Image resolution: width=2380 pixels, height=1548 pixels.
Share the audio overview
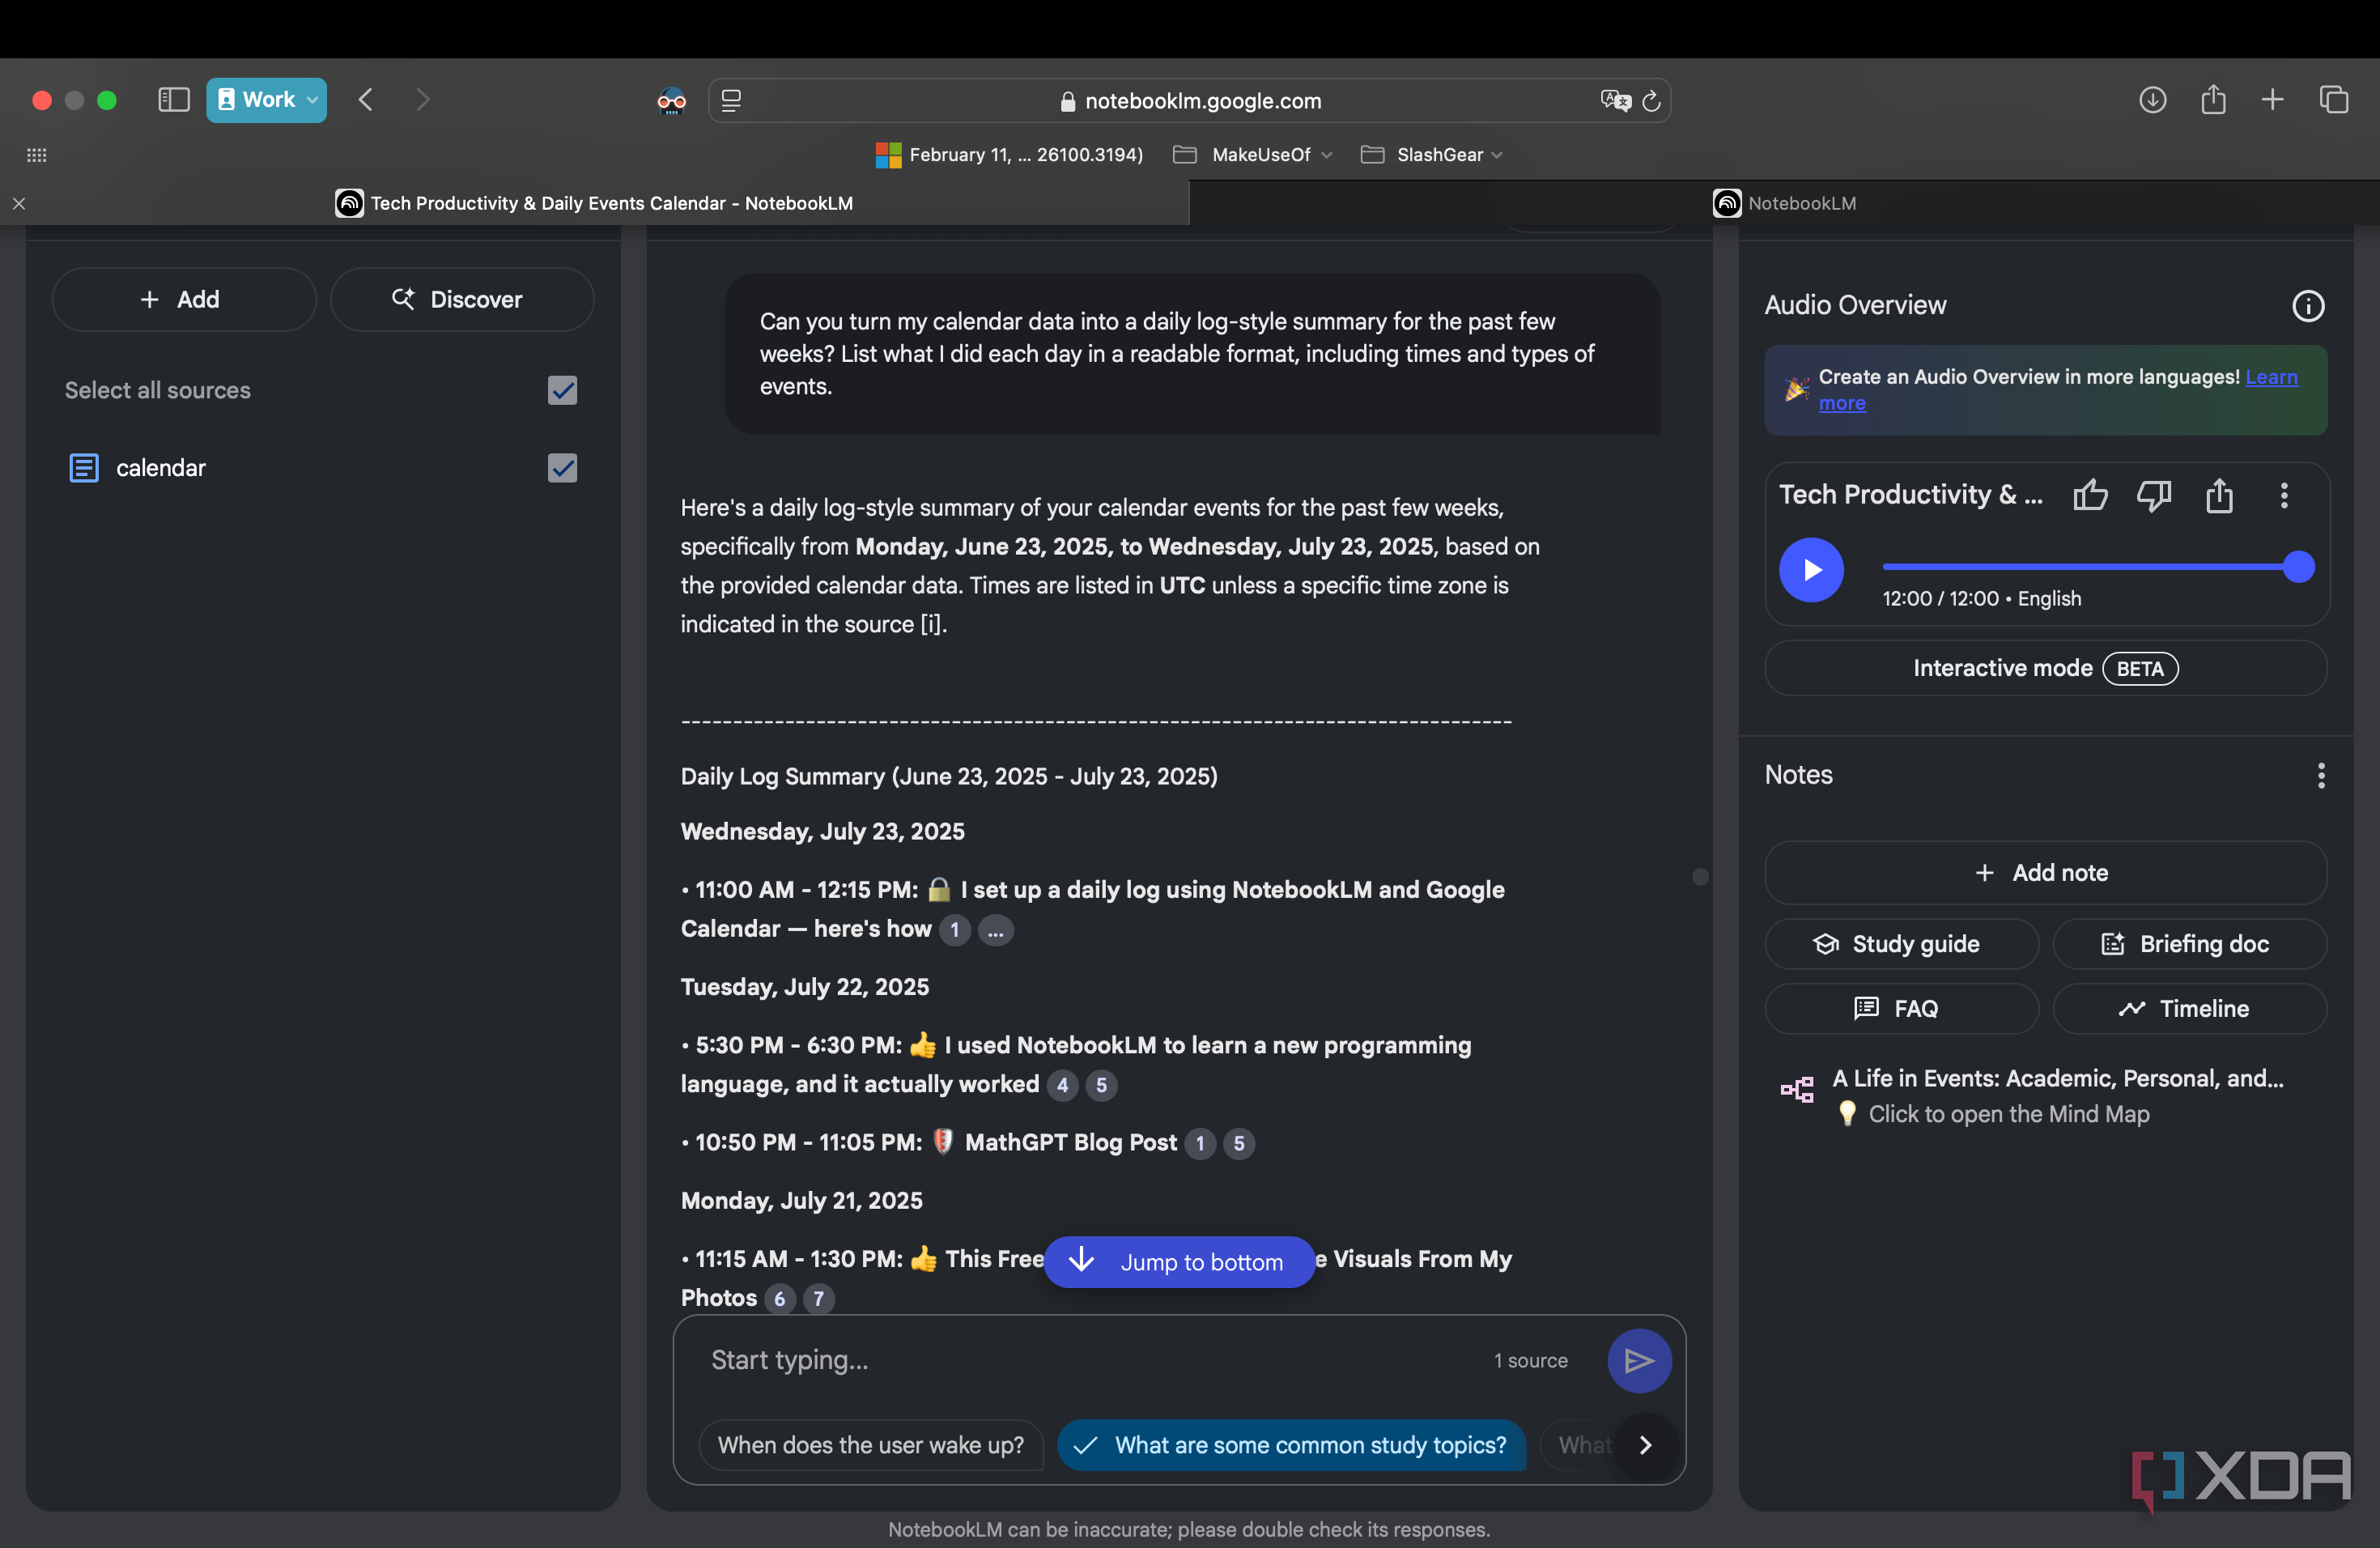click(2219, 495)
